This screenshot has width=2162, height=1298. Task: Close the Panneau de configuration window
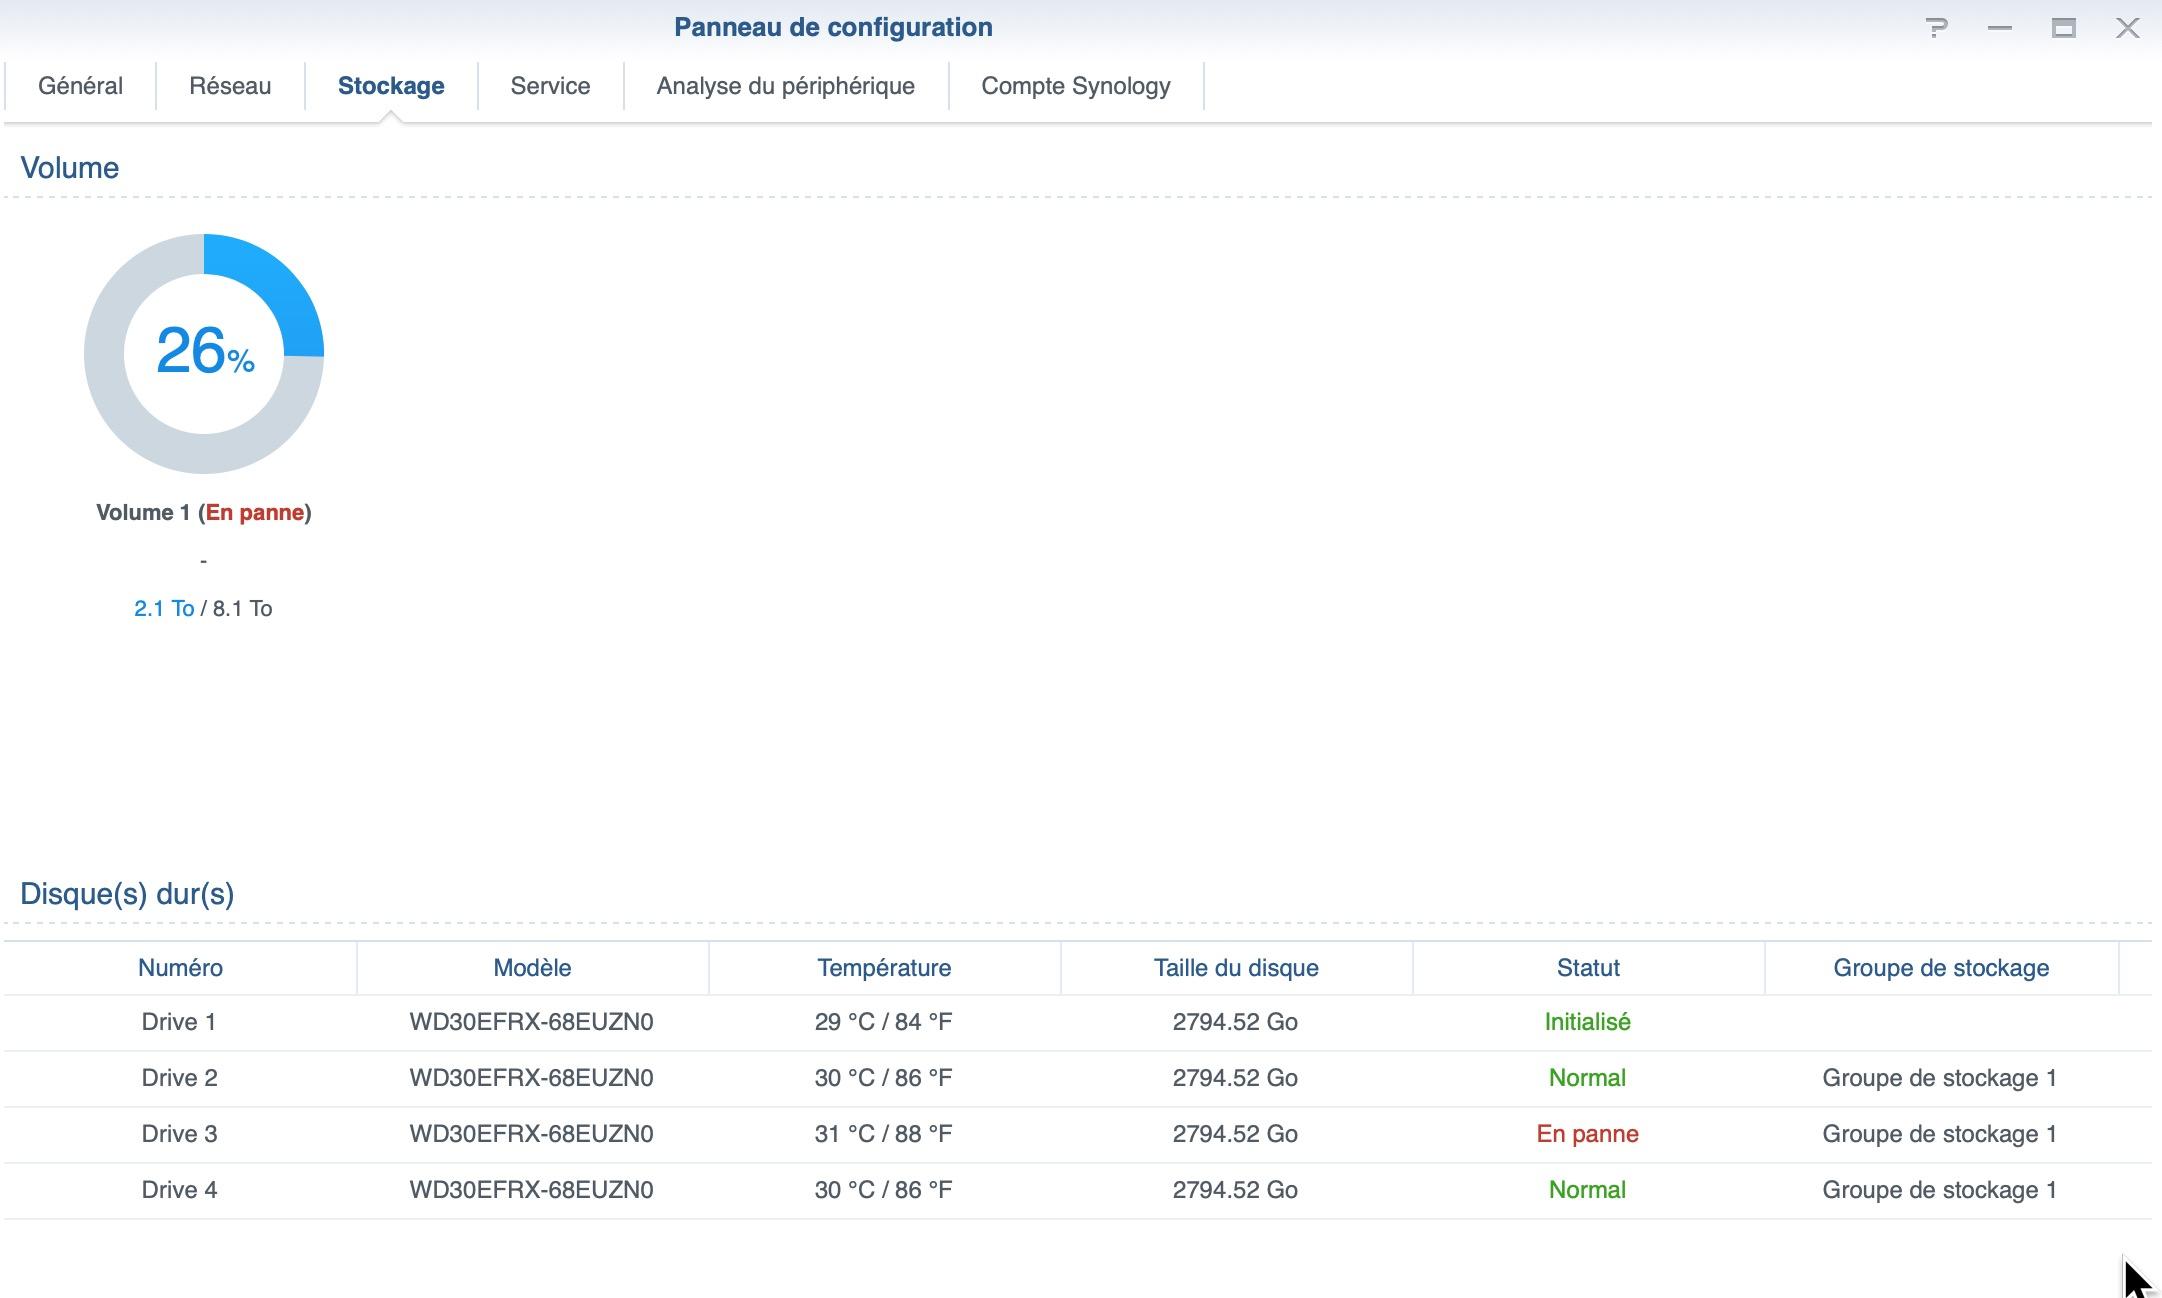(x=2127, y=28)
